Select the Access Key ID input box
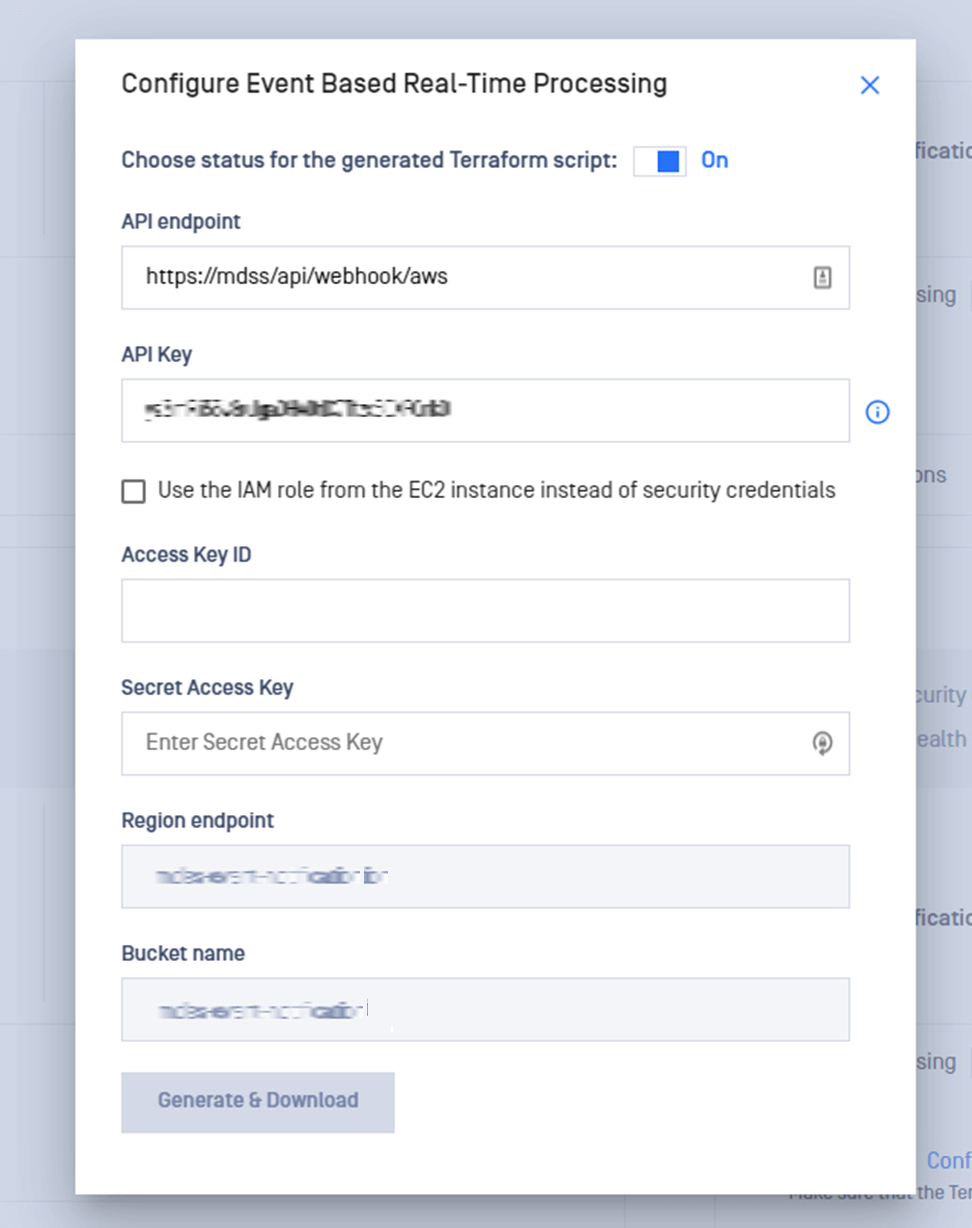Image resolution: width=972 pixels, height=1228 pixels. [486, 610]
